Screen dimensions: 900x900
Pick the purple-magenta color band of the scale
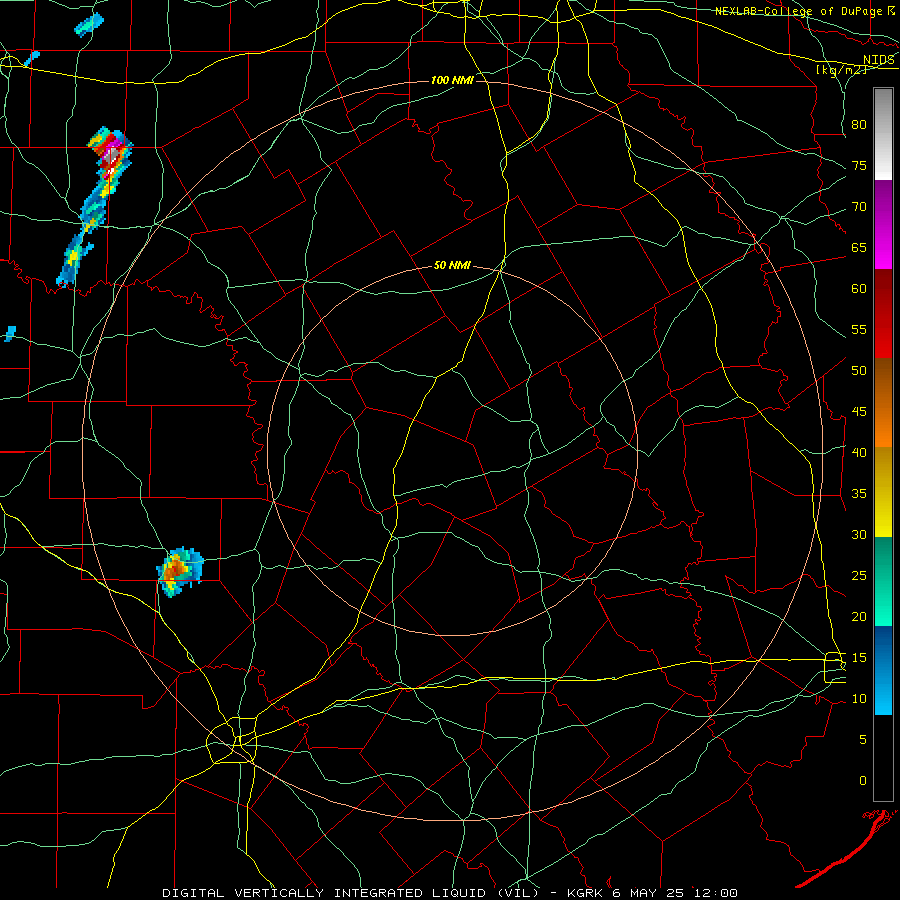[883, 225]
